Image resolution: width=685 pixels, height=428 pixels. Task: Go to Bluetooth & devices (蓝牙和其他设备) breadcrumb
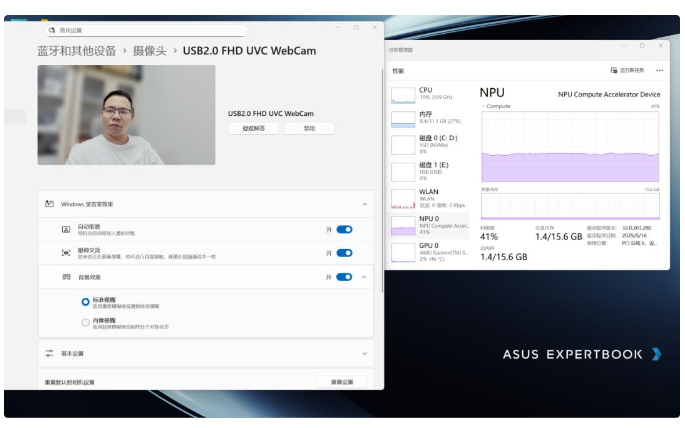tap(76, 51)
